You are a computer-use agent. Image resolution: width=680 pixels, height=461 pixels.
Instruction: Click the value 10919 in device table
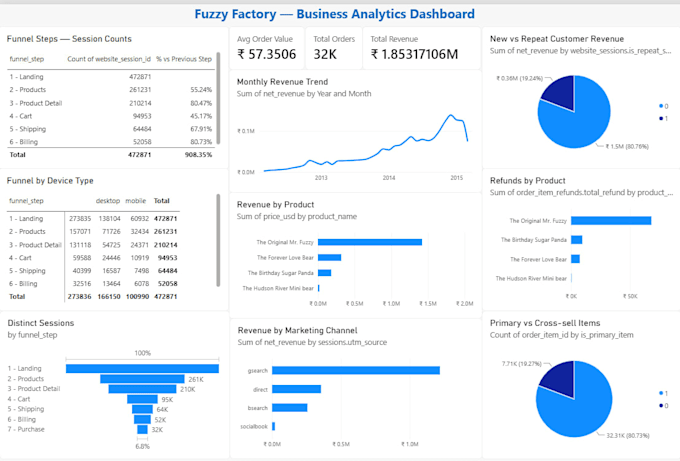[x=140, y=258]
